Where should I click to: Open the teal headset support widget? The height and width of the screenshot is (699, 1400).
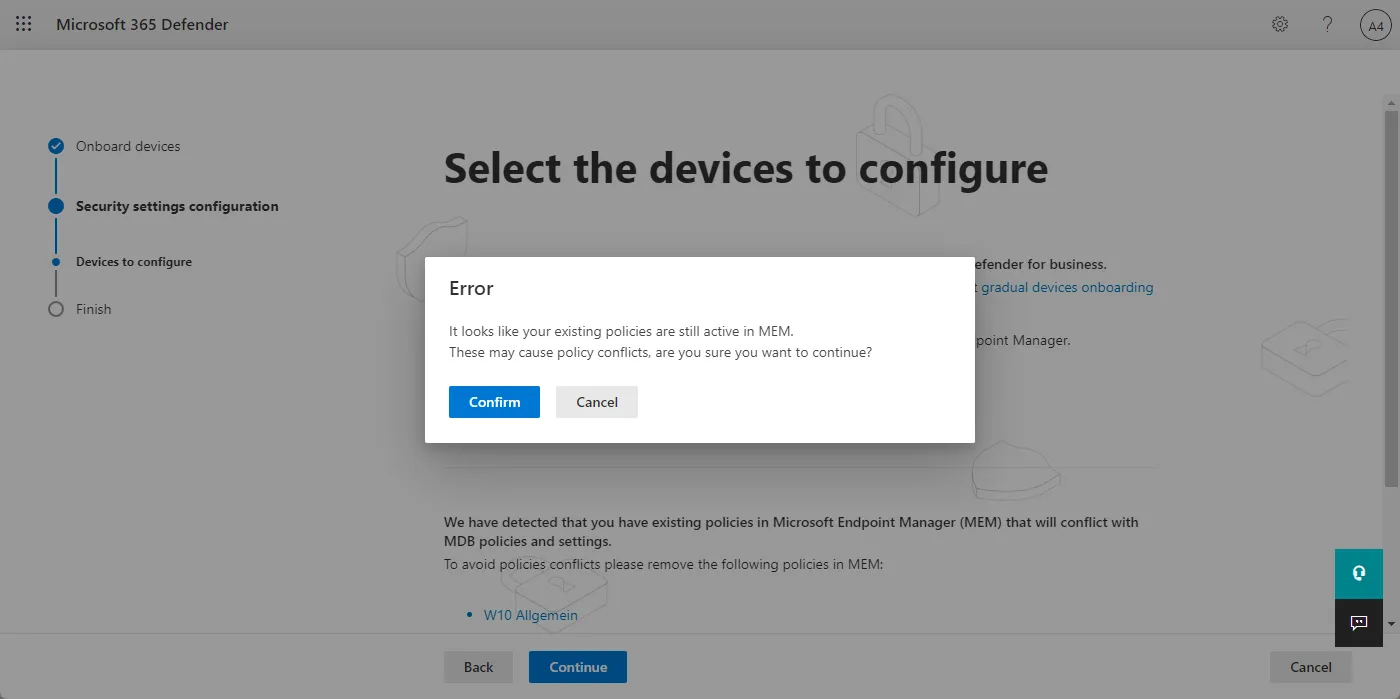tap(1359, 573)
